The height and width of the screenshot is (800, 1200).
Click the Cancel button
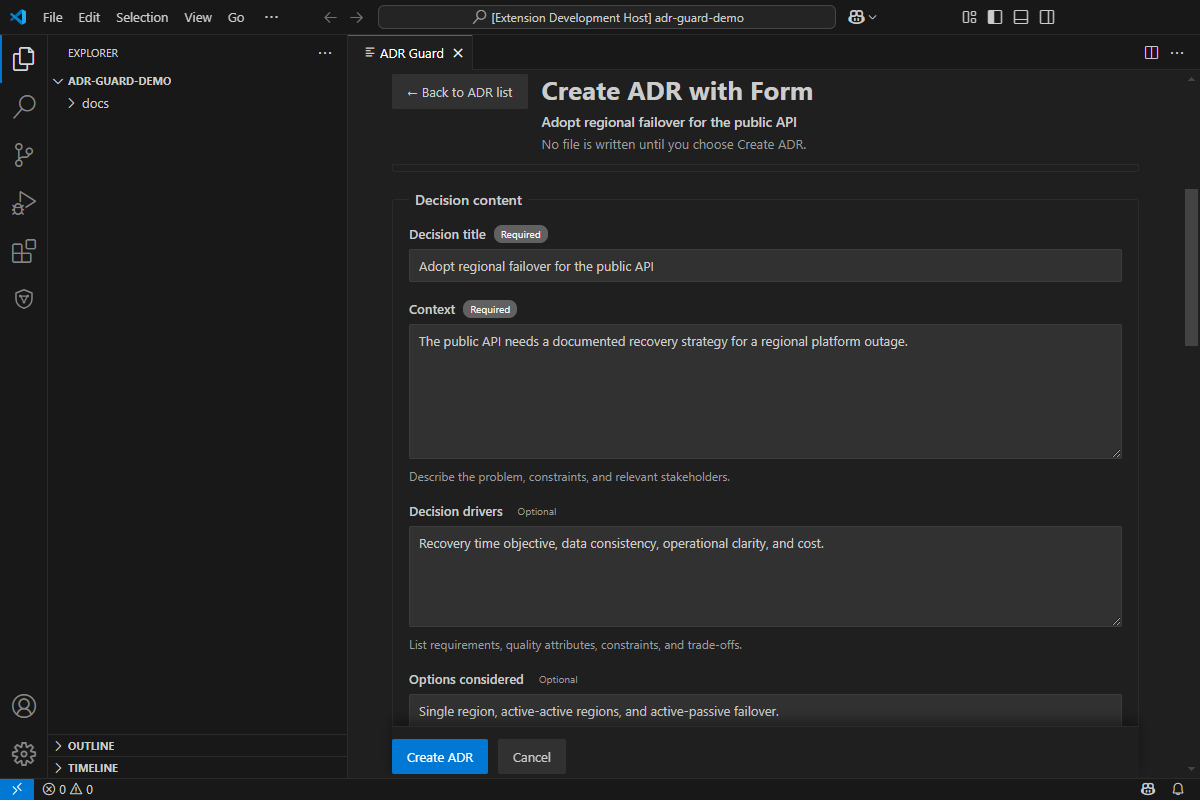(x=532, y=757)
